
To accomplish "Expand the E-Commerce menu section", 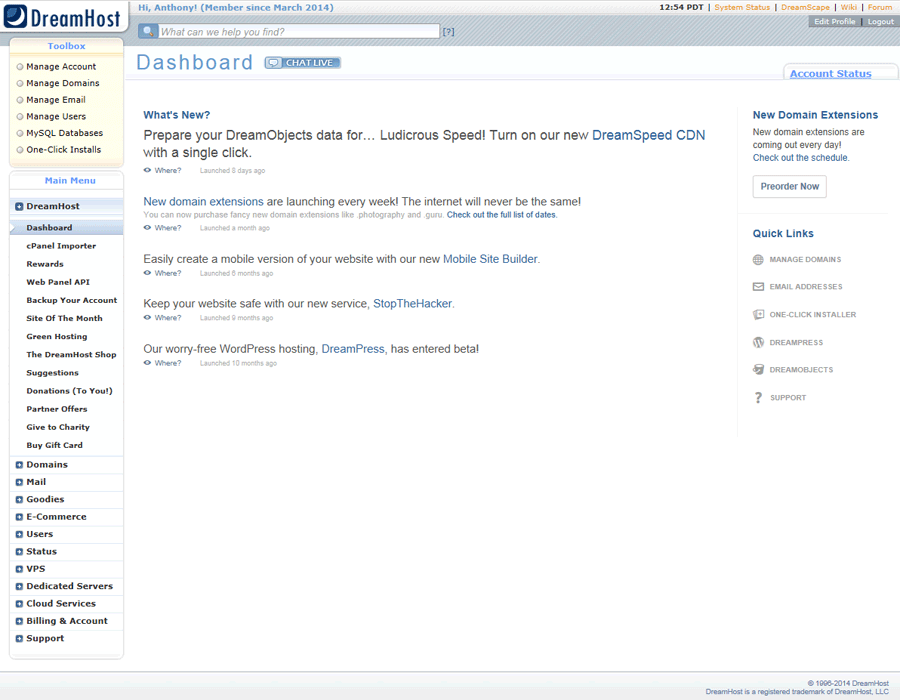I will (x=19, y=517).
